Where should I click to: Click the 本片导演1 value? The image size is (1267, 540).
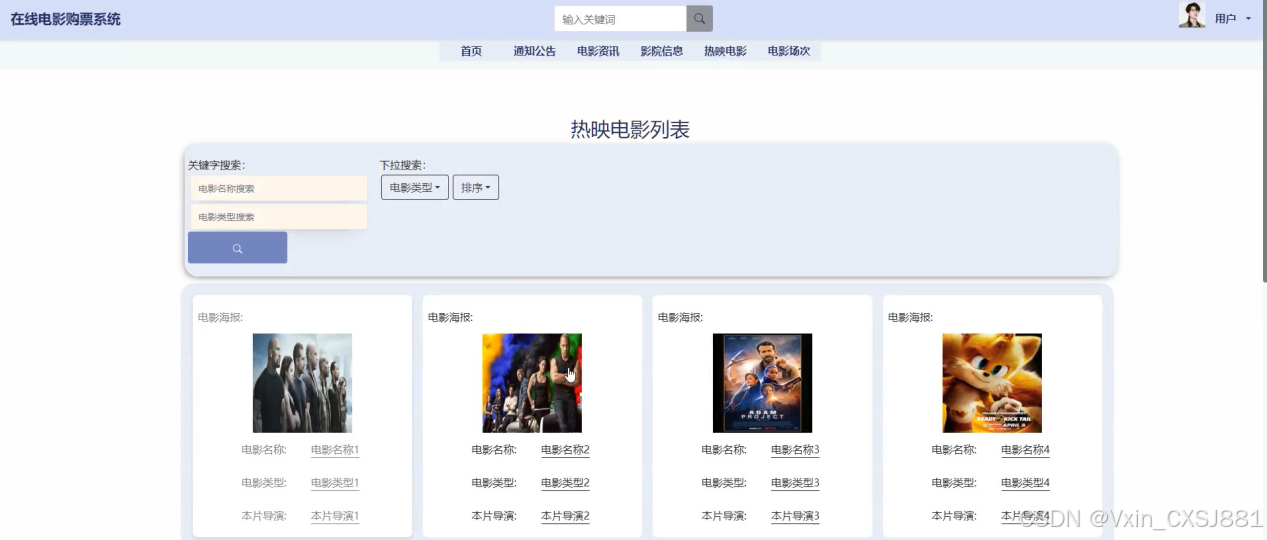(x=335, y=516)
